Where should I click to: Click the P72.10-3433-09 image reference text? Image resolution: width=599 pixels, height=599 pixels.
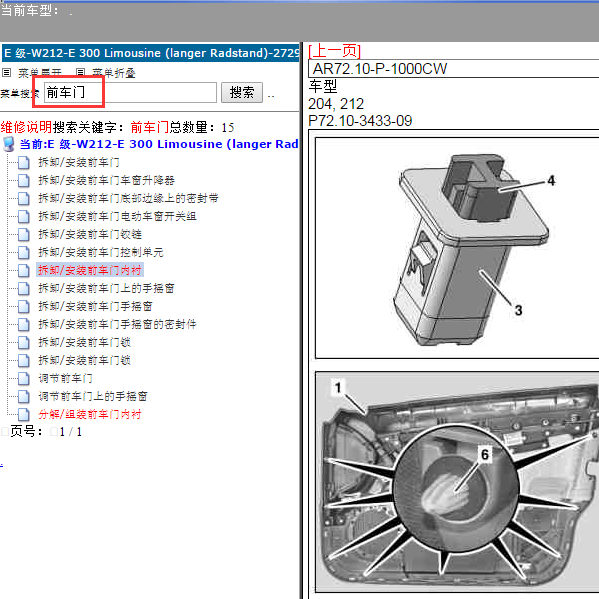tap(360, 121)
